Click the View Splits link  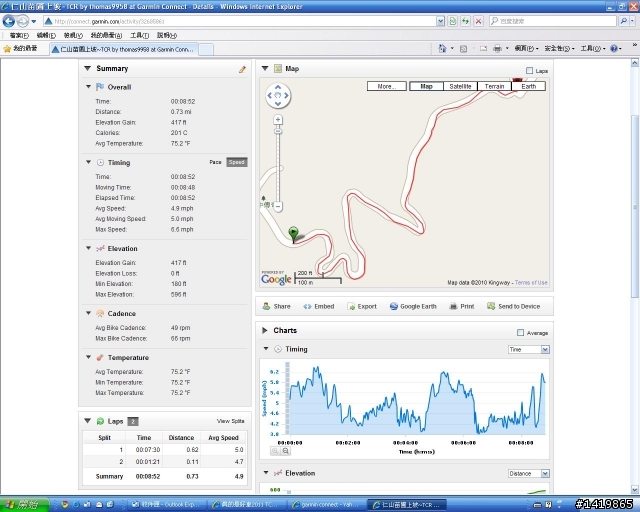[x=230, y=421]
